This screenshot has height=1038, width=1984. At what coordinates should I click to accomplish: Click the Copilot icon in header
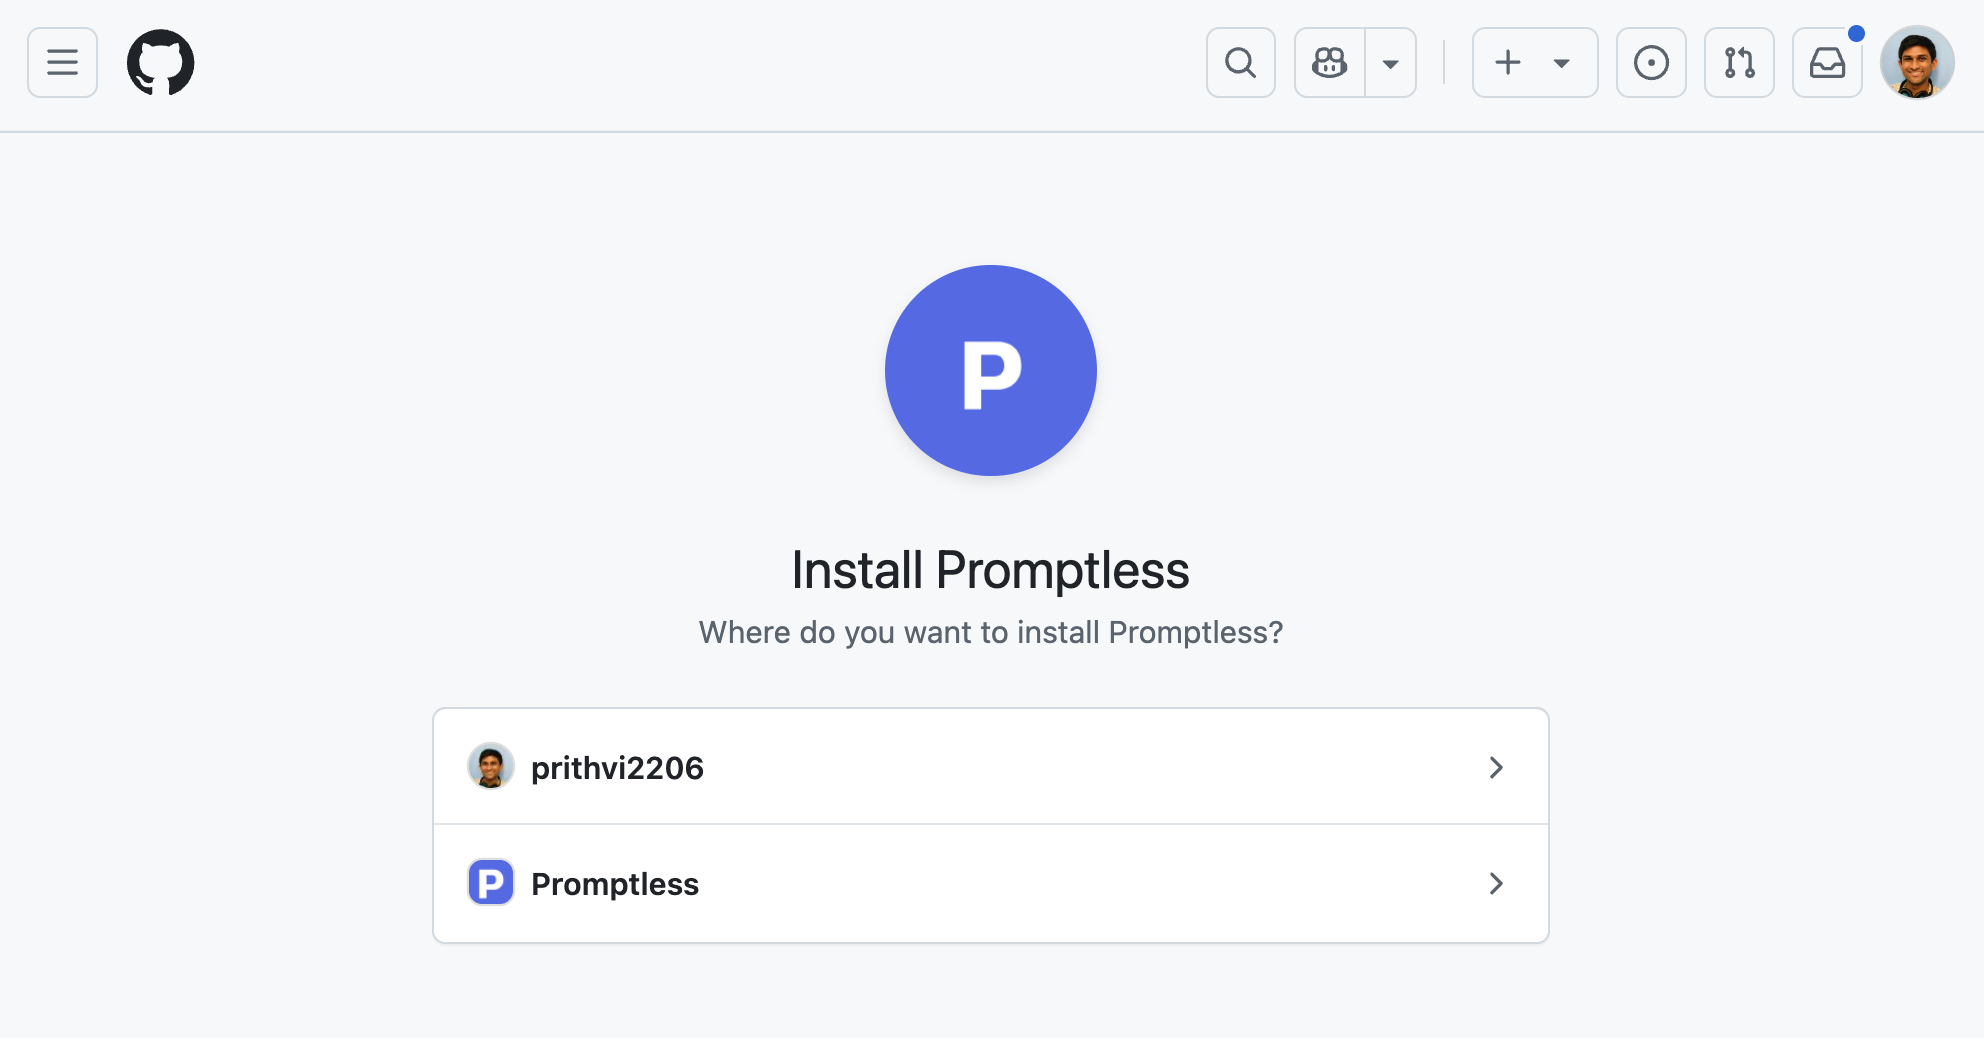click(x=1329, y=62)
